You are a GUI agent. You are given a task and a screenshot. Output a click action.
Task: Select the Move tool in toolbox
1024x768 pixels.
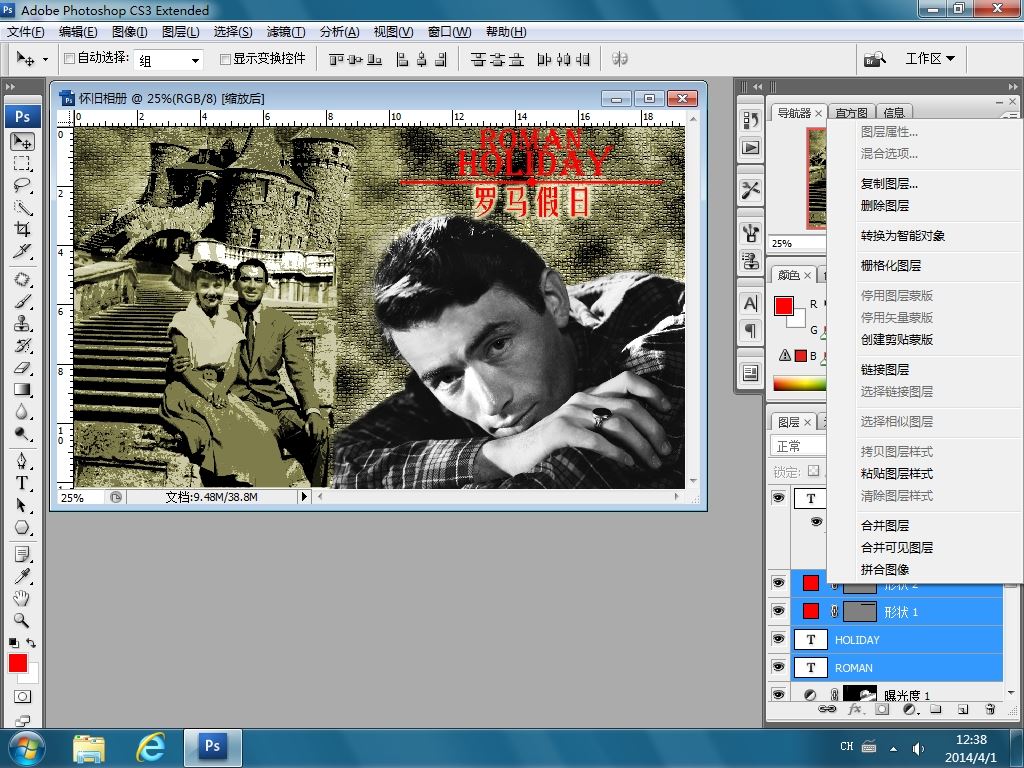(22, 142)
